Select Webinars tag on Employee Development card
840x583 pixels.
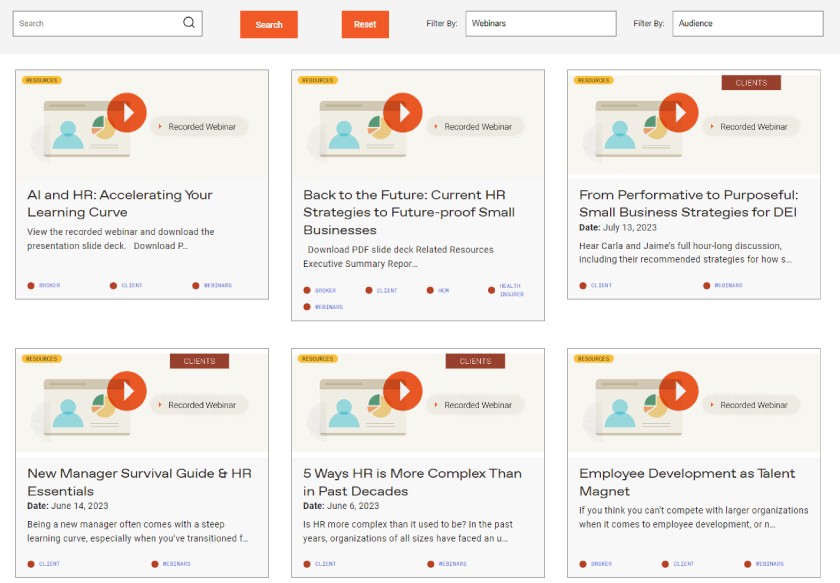coord(764,564)
